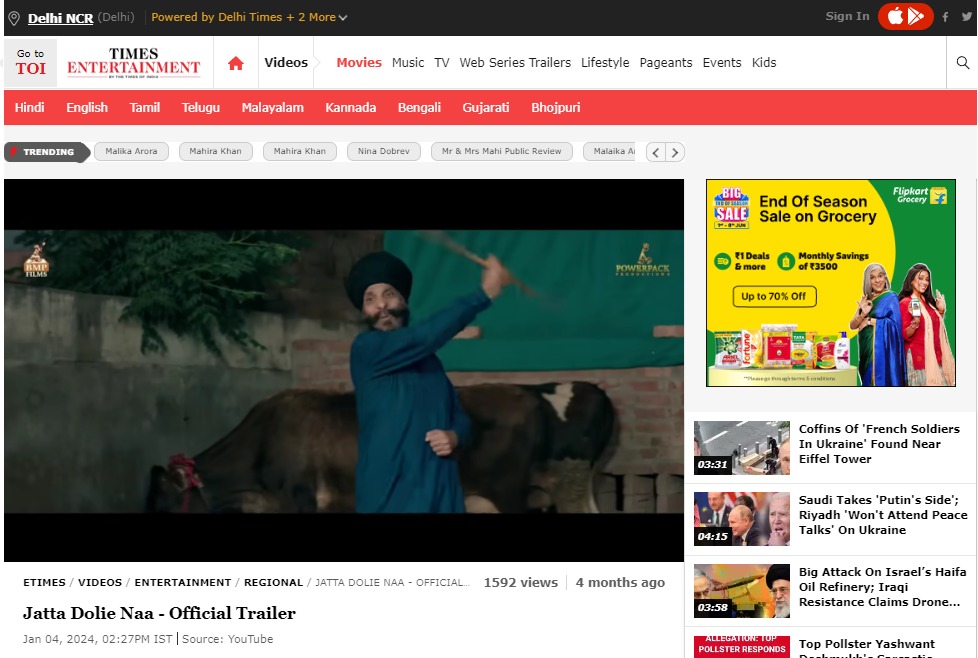Open Mr & Mrs Mahi Public Review tag
The height and width of the screenshot is (658, 978).
[501, 151]
